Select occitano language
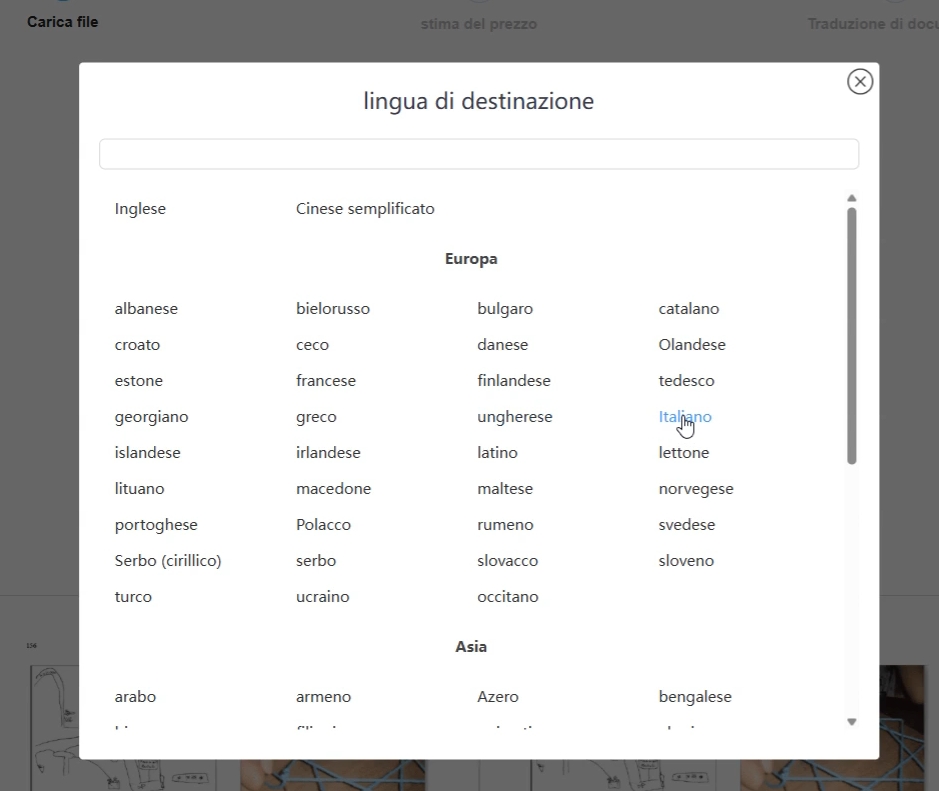The image size is (939, 791). click(508, 596)
